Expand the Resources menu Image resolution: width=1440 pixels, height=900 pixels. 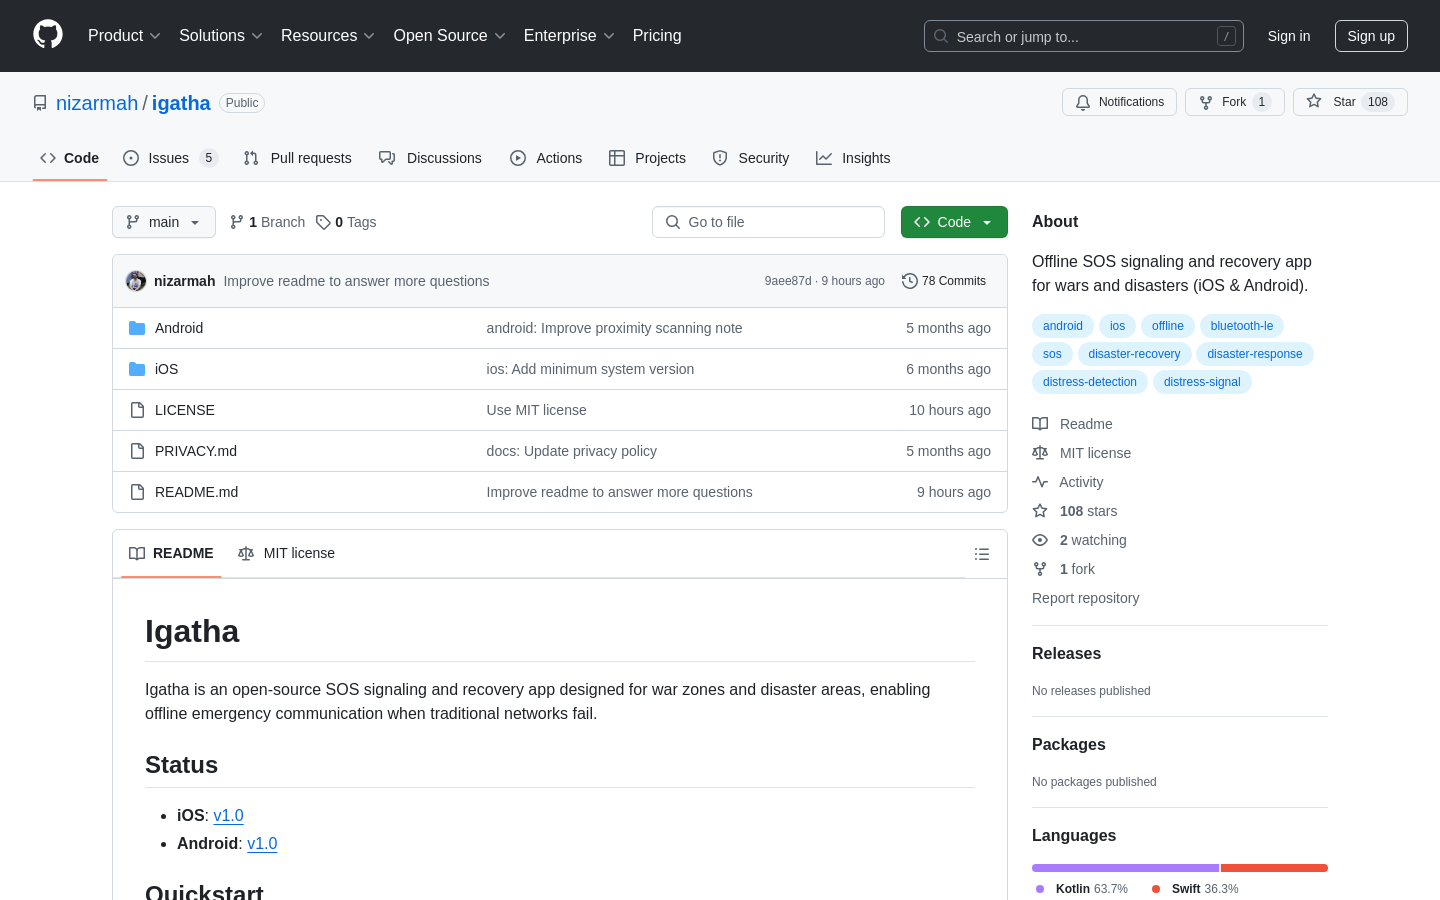328,36
